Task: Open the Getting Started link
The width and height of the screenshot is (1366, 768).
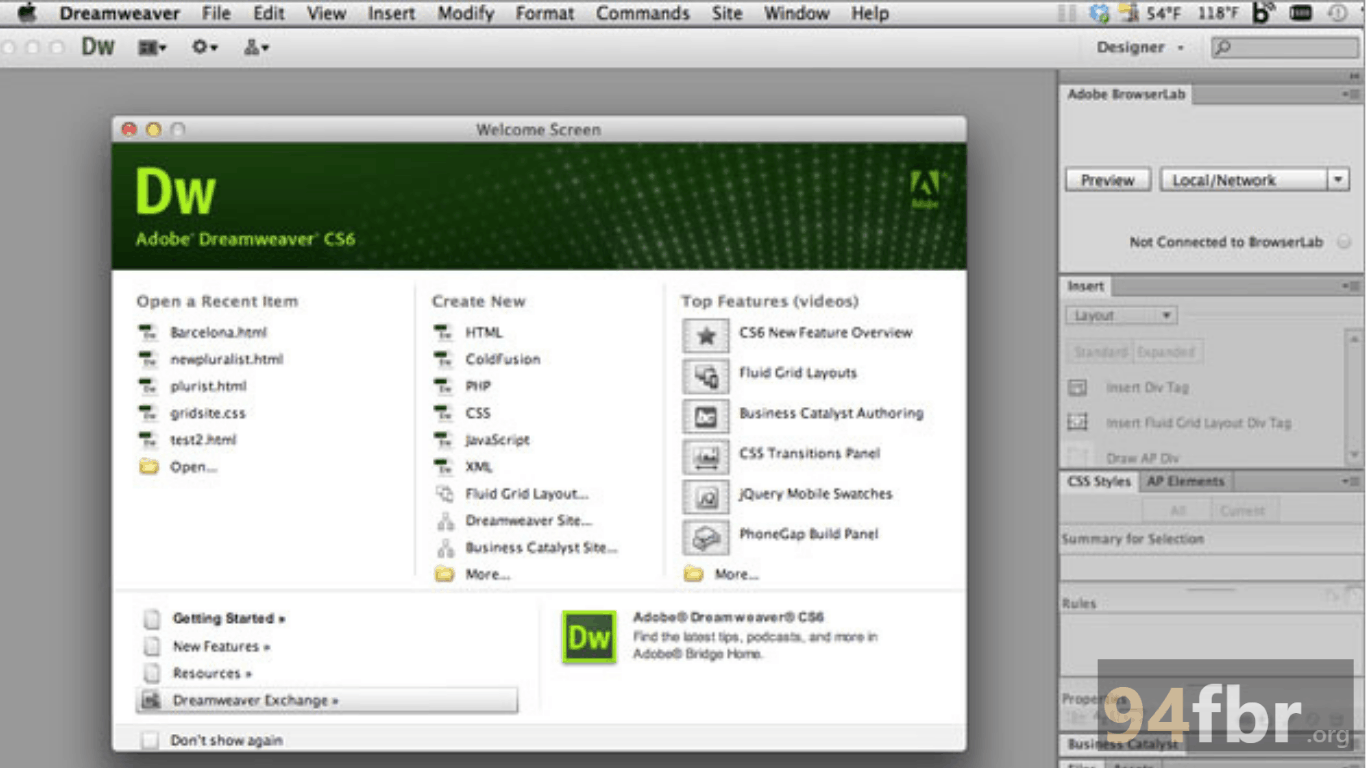Action: [x=229, y=619]
